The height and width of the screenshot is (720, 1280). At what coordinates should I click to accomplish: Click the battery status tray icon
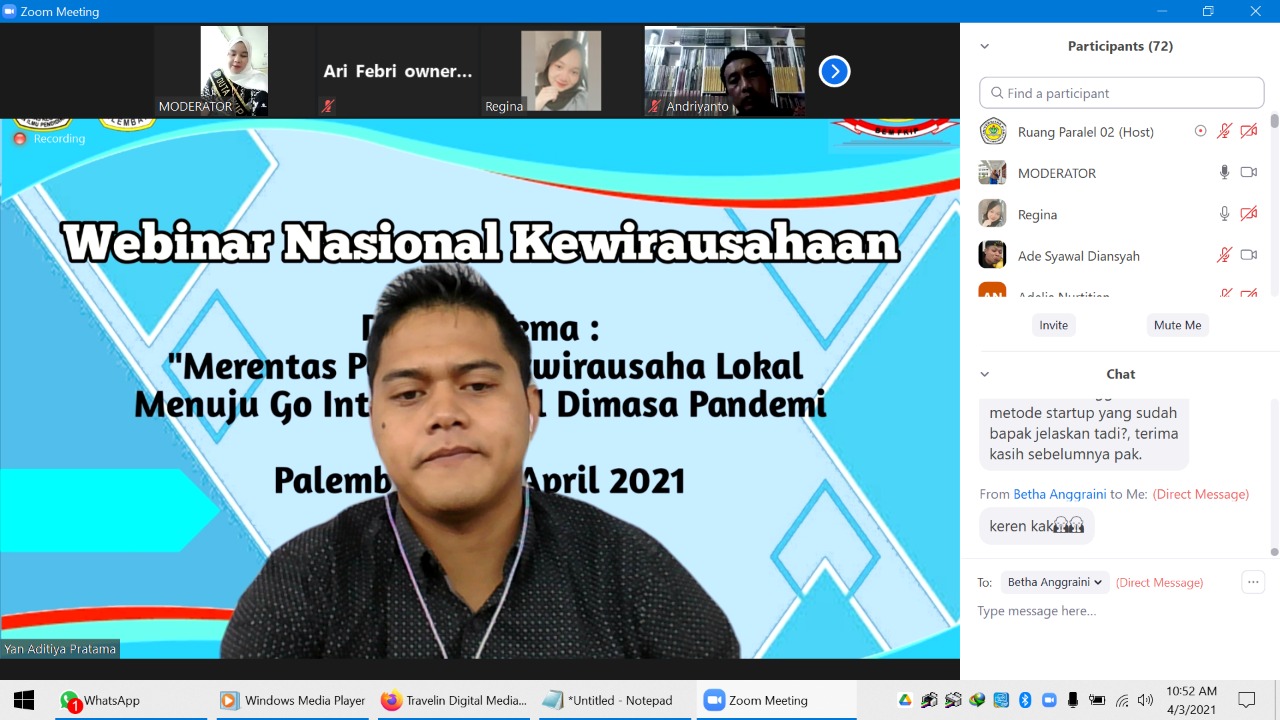point(1097,700)
